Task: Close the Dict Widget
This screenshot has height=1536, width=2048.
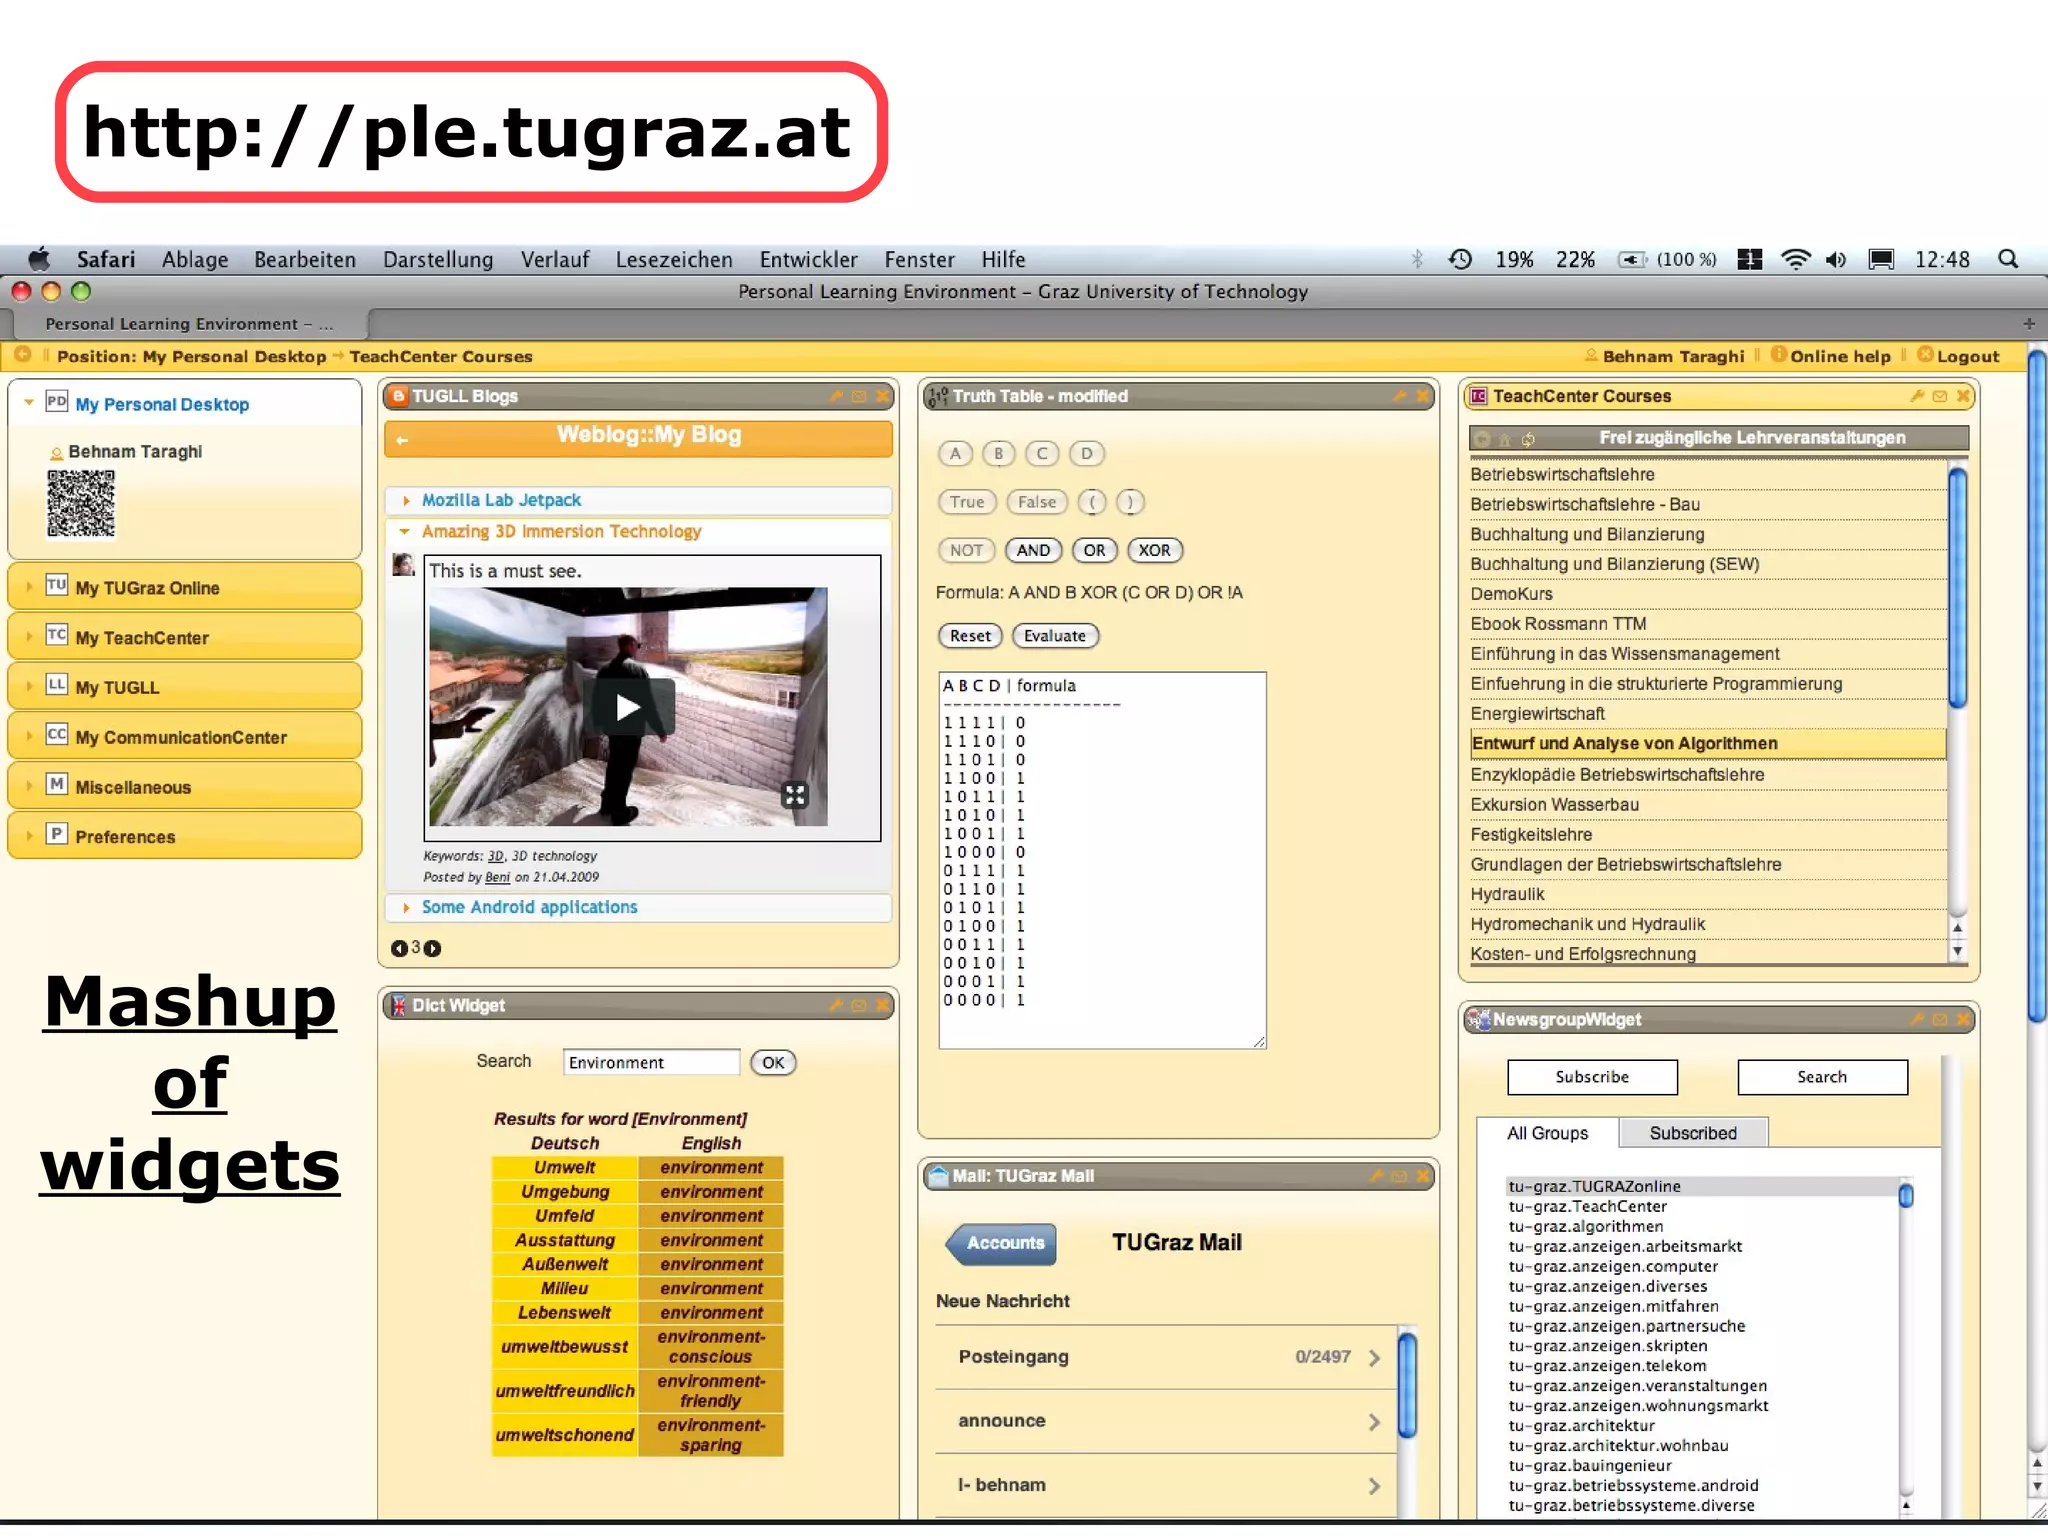Action: pyautogui.click(x=882, y=1005)
